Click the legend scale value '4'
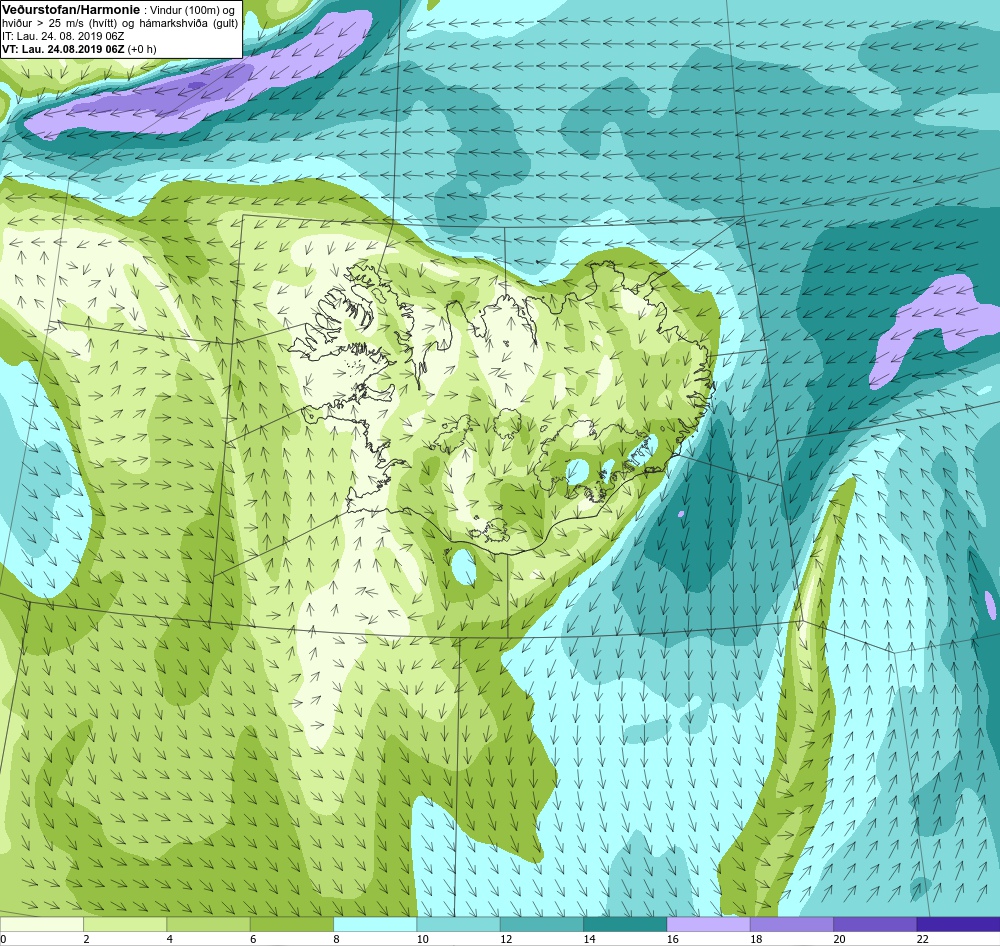This screenshot has height=946, width=1000. click(x=170, y=938)
